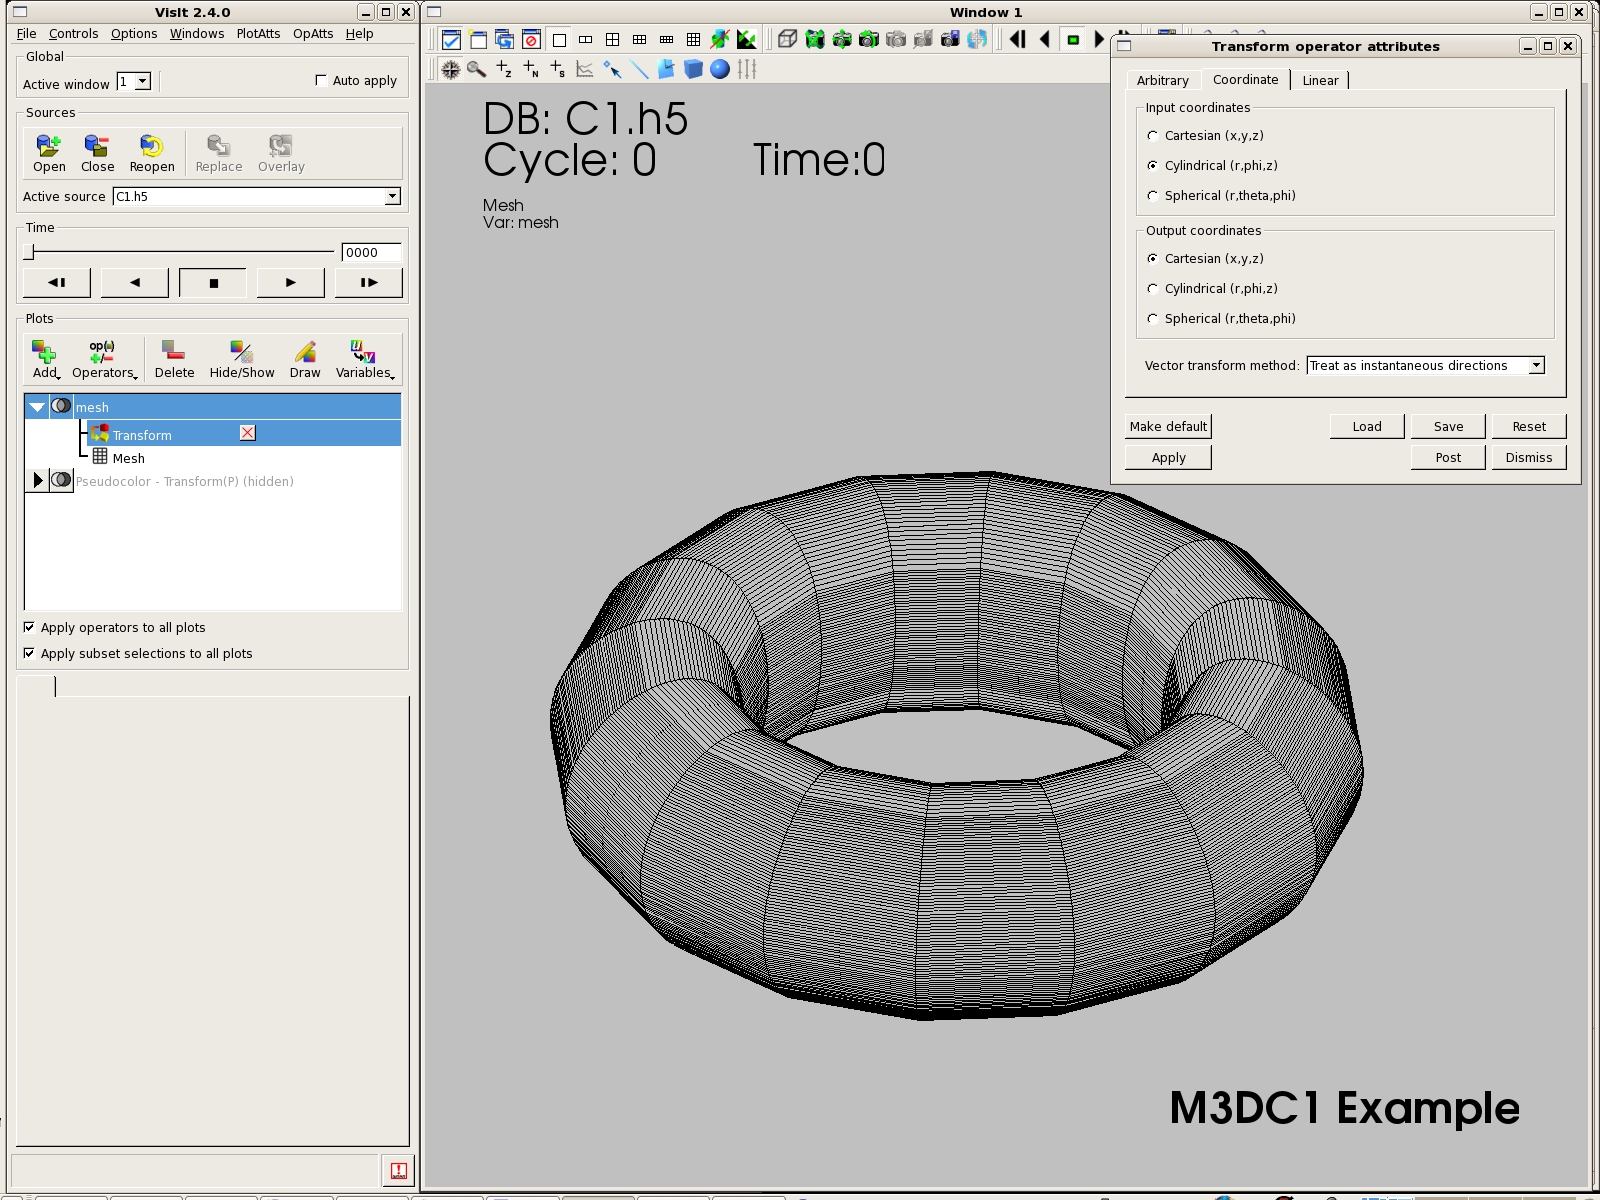
Task: Select Cylindrical output coordinates radio
Action: tap(1153, 288)
